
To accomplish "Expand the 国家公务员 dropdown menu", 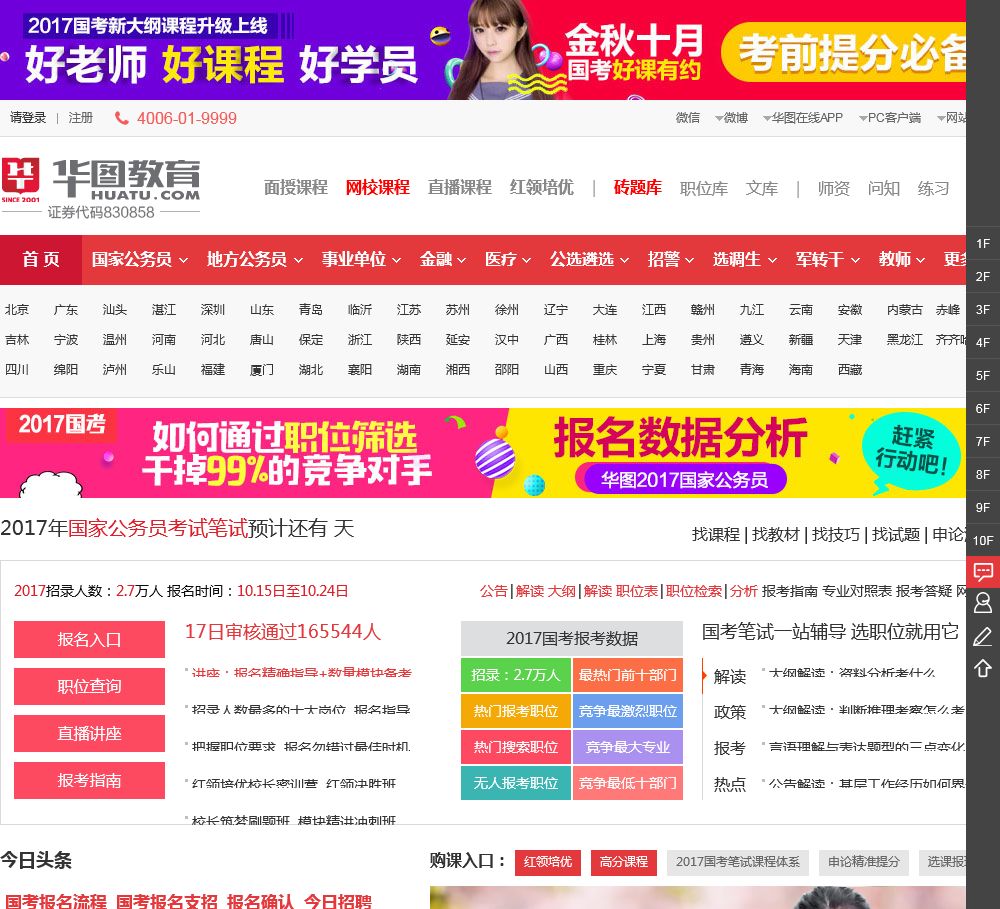I will (140, 260).
